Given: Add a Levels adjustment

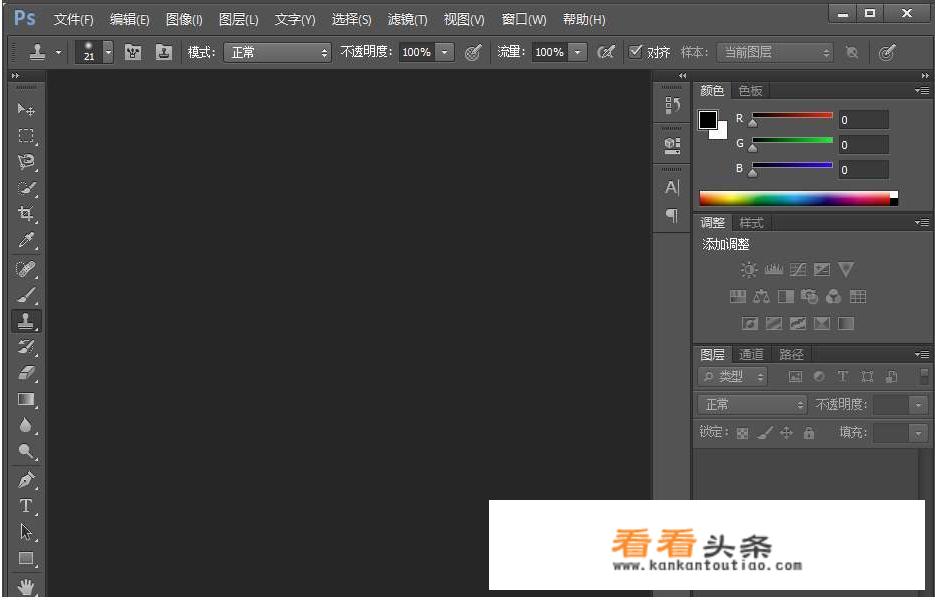Looking at the screenshot, I should 773,270.
